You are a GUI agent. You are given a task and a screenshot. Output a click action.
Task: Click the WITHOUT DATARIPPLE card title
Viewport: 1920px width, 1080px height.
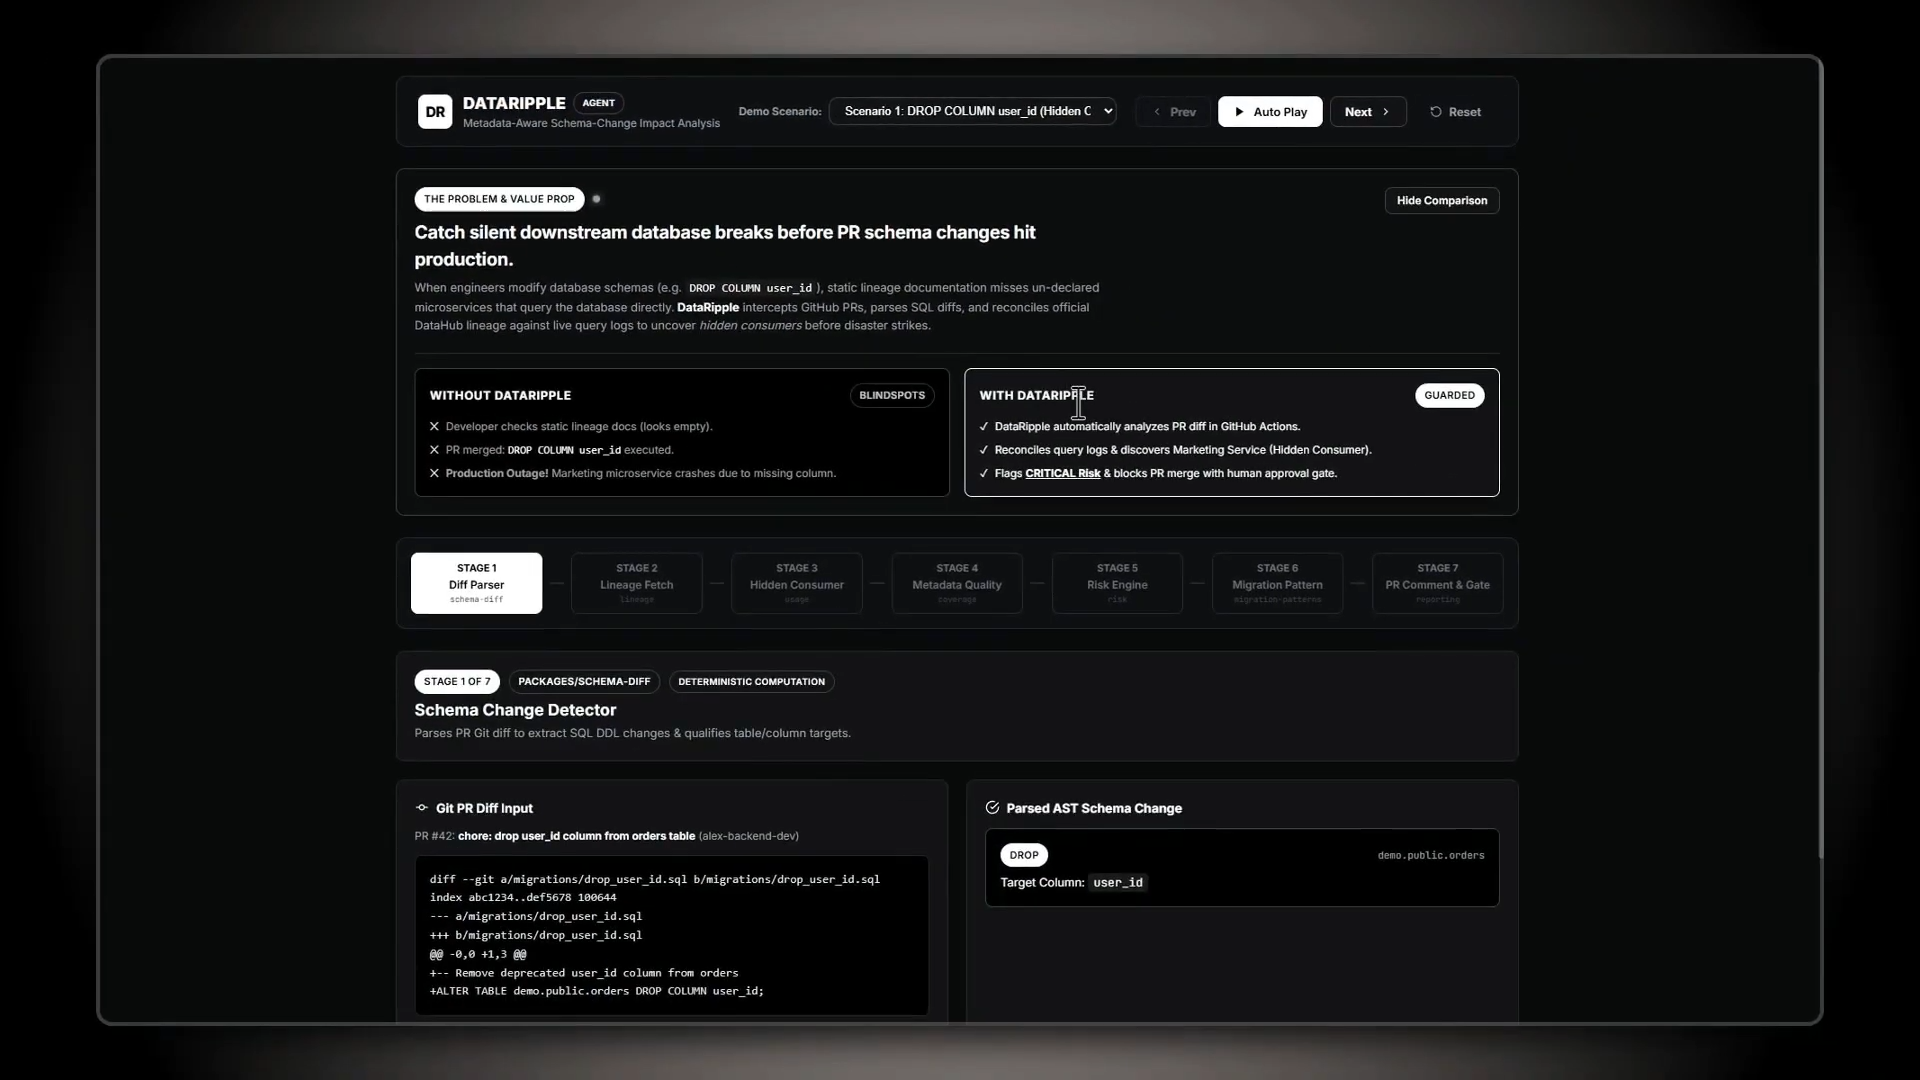[x=500, y=396]
